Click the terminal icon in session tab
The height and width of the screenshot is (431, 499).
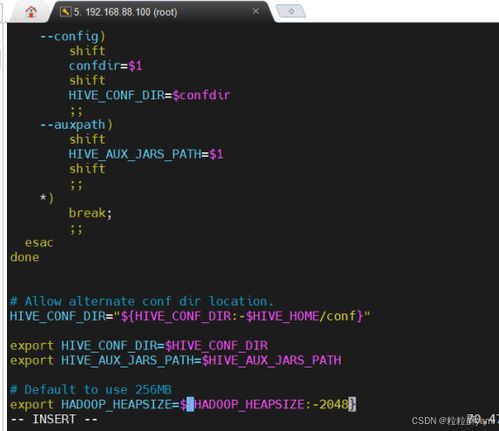tap(65, 12)
